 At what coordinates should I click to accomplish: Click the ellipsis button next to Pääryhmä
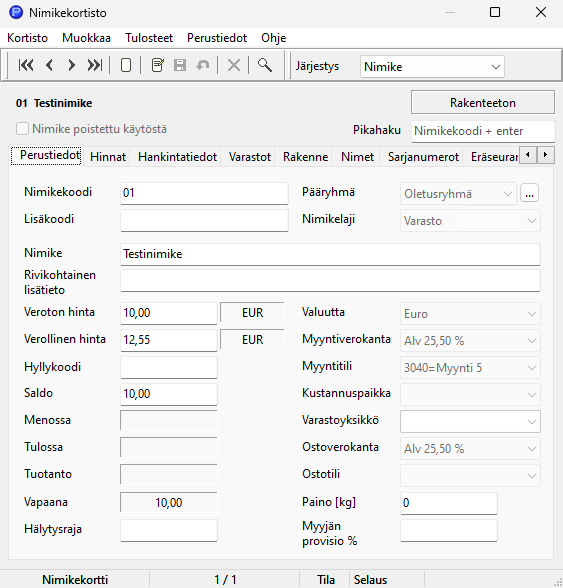pyautogui.click(x=529, y=193)
